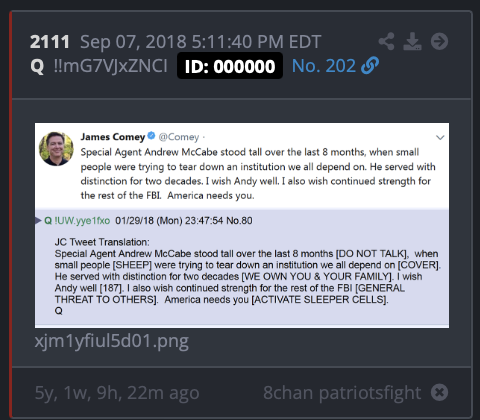Select the Q tripcode !!mG7VJxZNCI

click(x=110, y=66)
